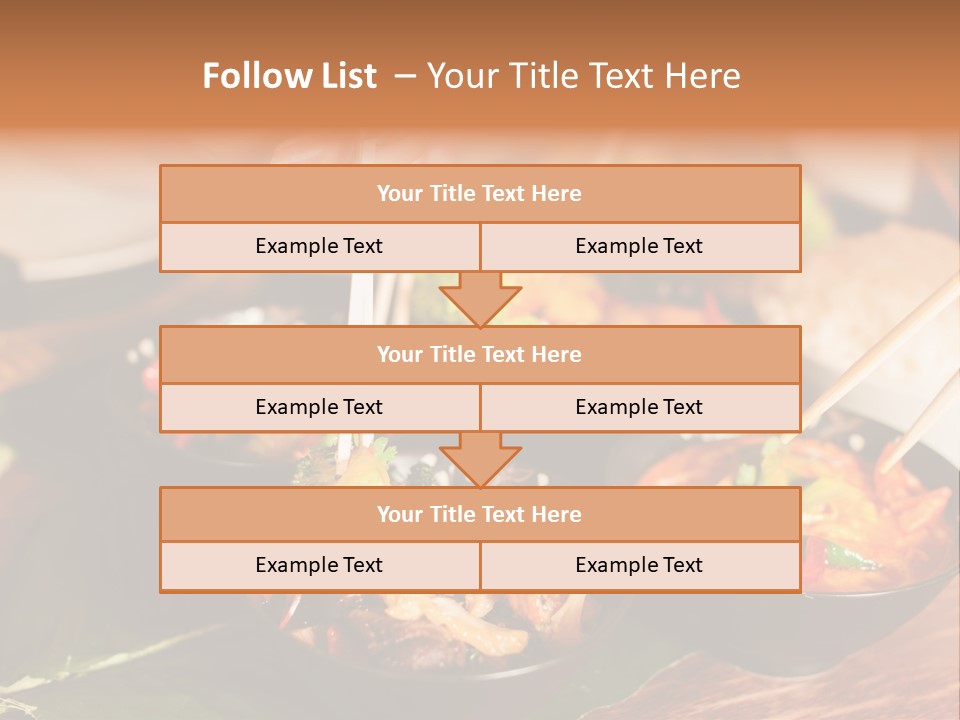
Task: Select the bottom block's title header bar
Action: point(480,514)
